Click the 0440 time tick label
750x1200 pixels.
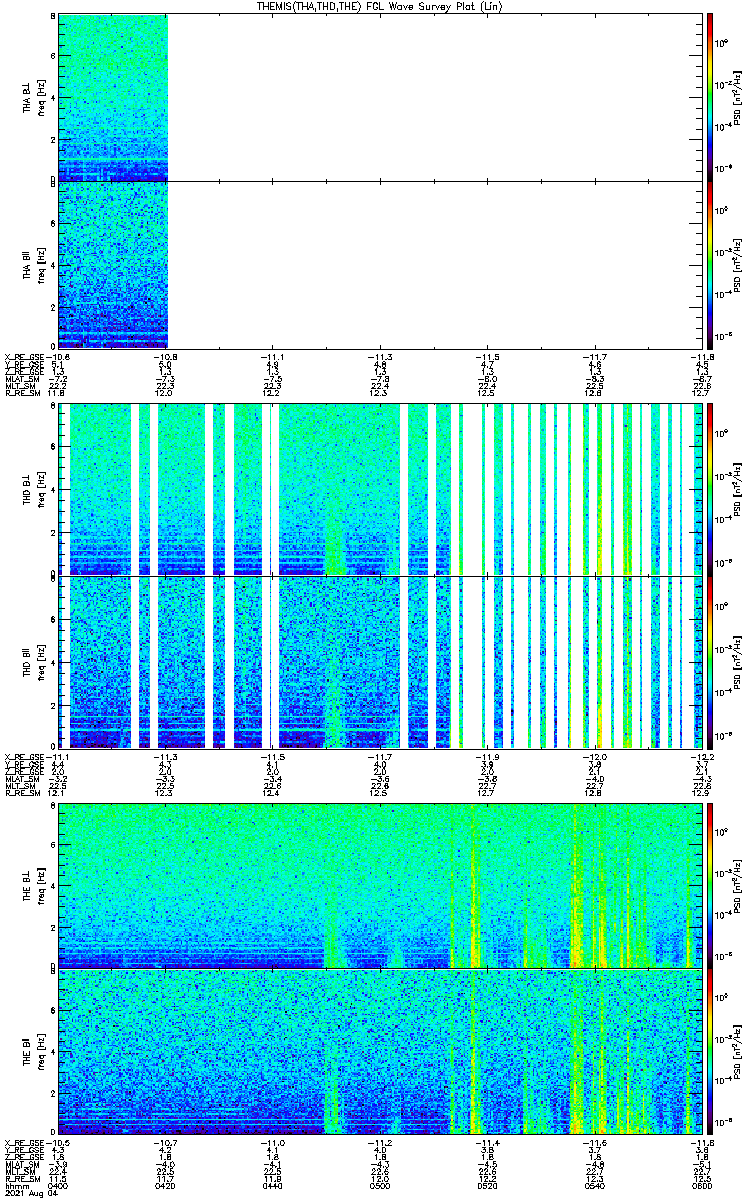[273, 1184]
